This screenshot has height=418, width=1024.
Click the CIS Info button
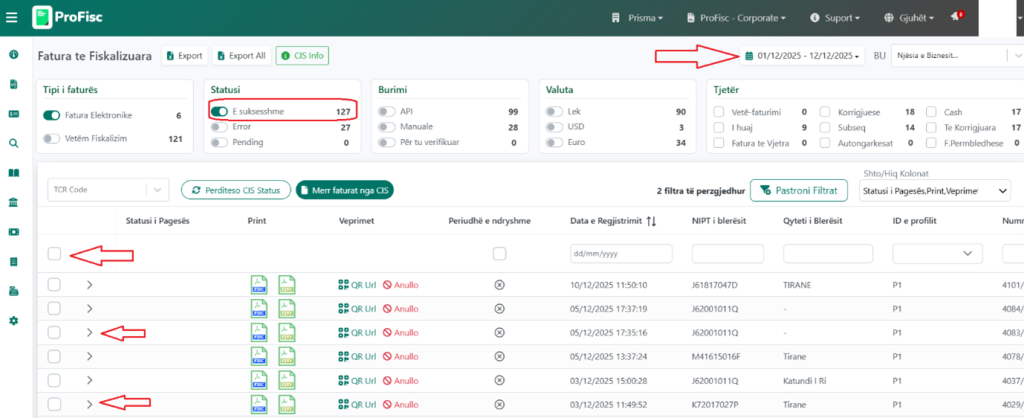tap(302, 56)
